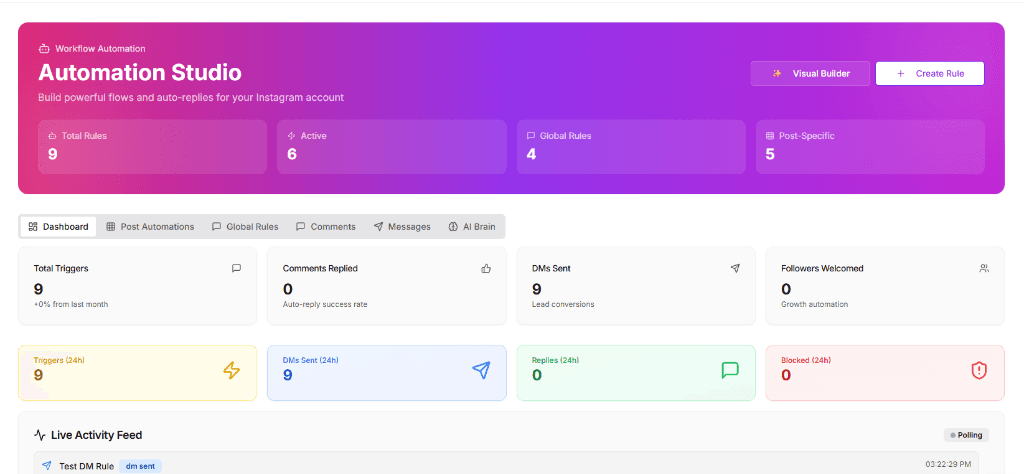
Task: Select the Messages tab
Action: [401, 227]
